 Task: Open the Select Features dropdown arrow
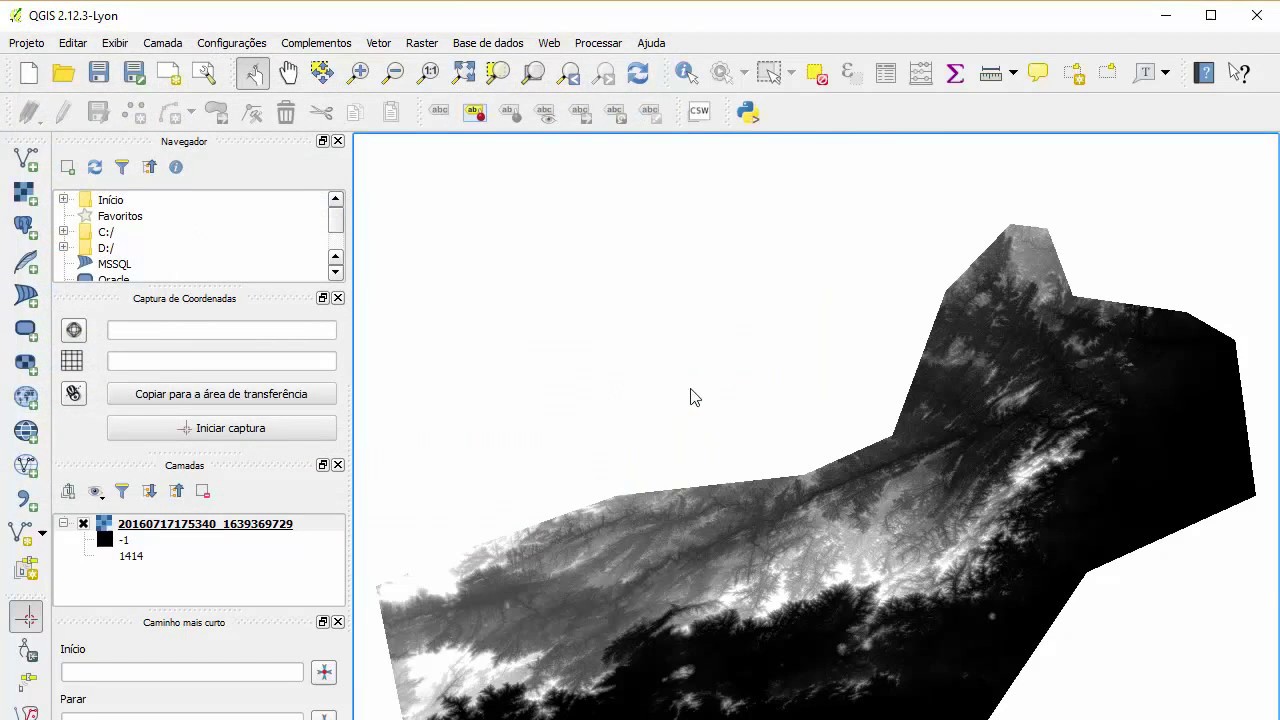coord(791,73)
